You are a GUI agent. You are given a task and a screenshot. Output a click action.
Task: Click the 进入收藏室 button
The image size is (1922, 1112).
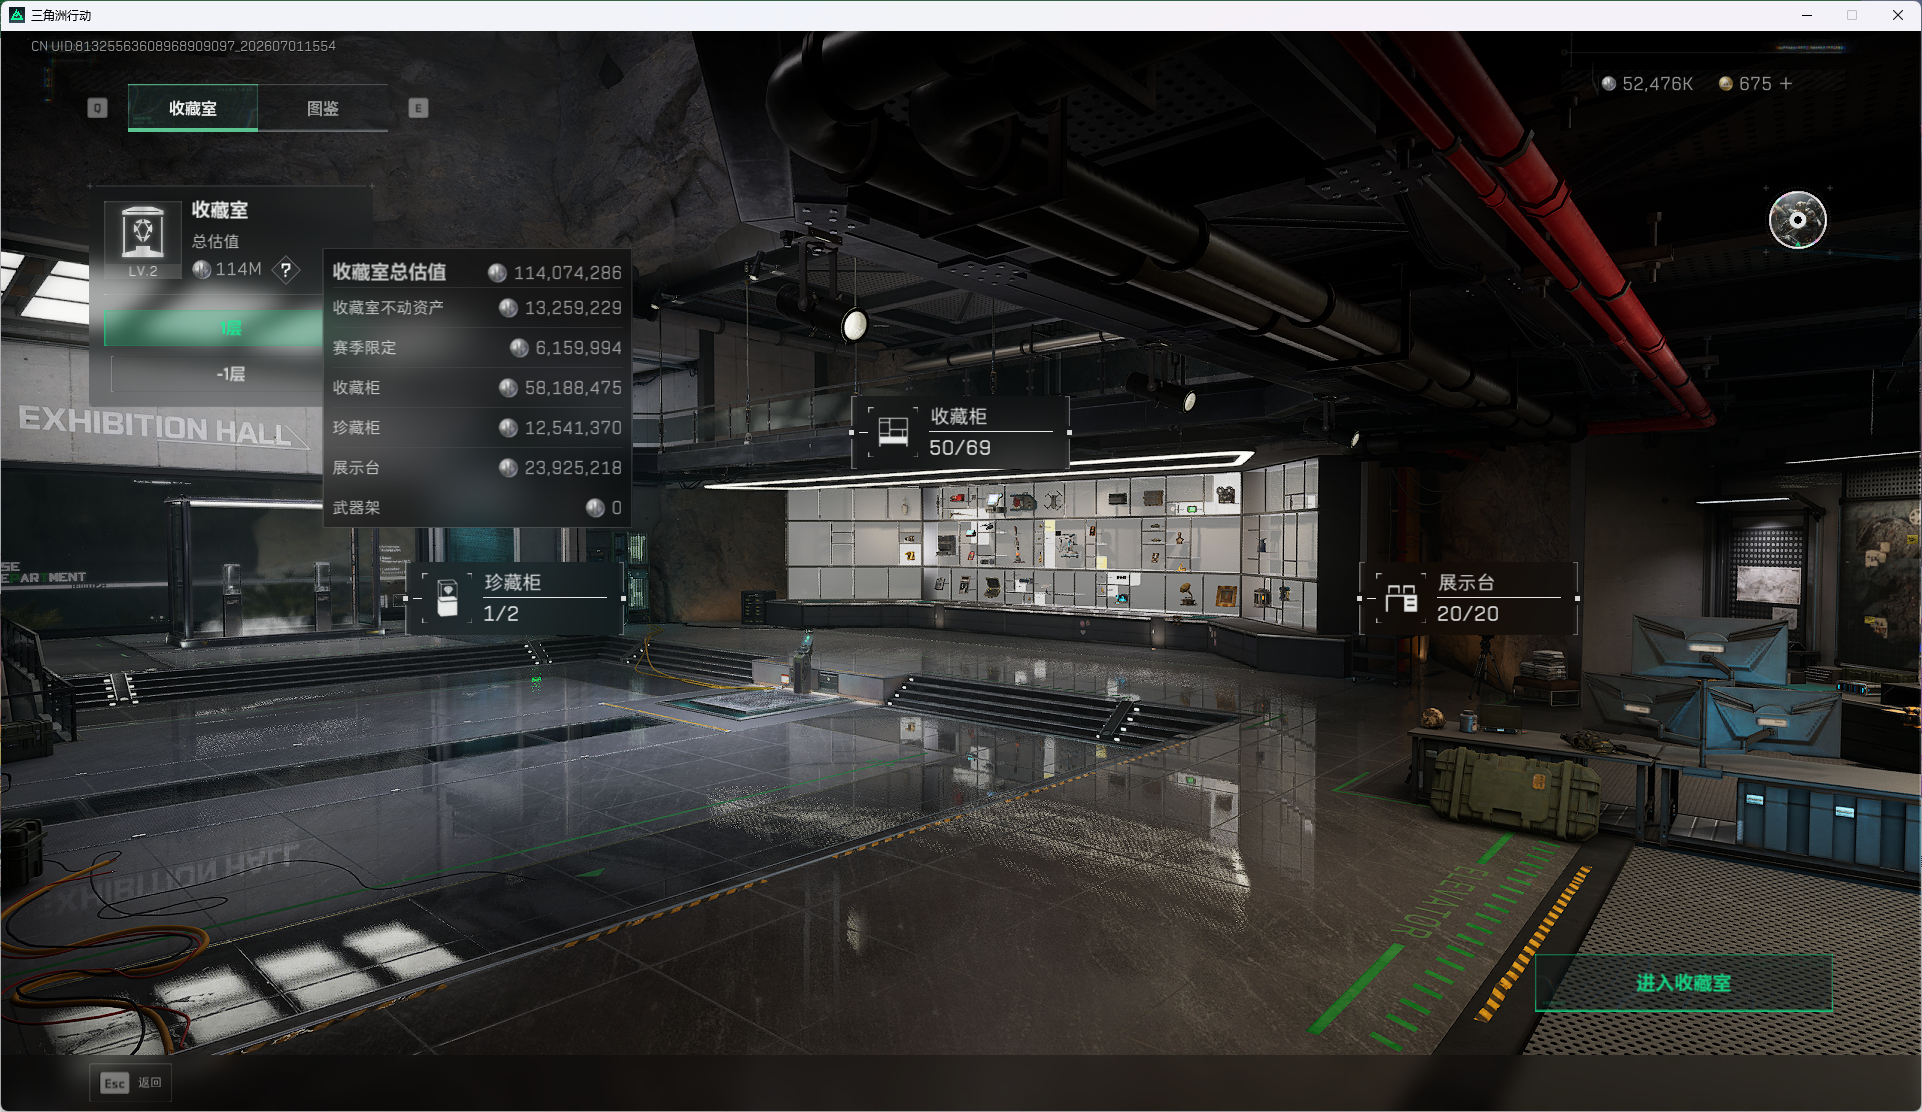tap(1683, 983)
